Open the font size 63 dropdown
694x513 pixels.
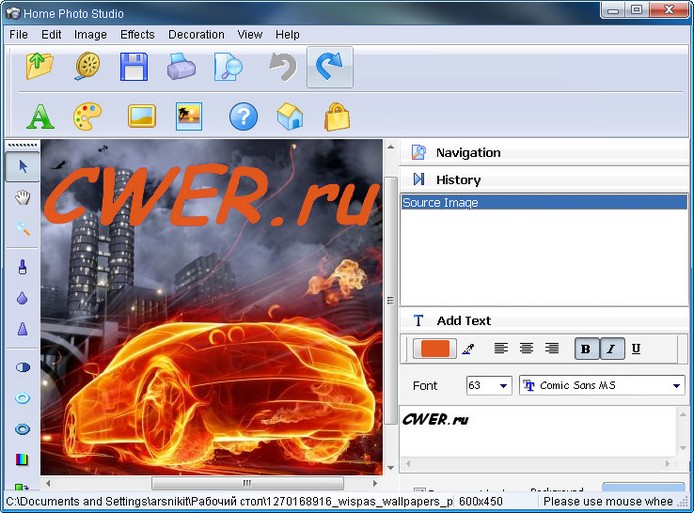(x=503, y=386)
